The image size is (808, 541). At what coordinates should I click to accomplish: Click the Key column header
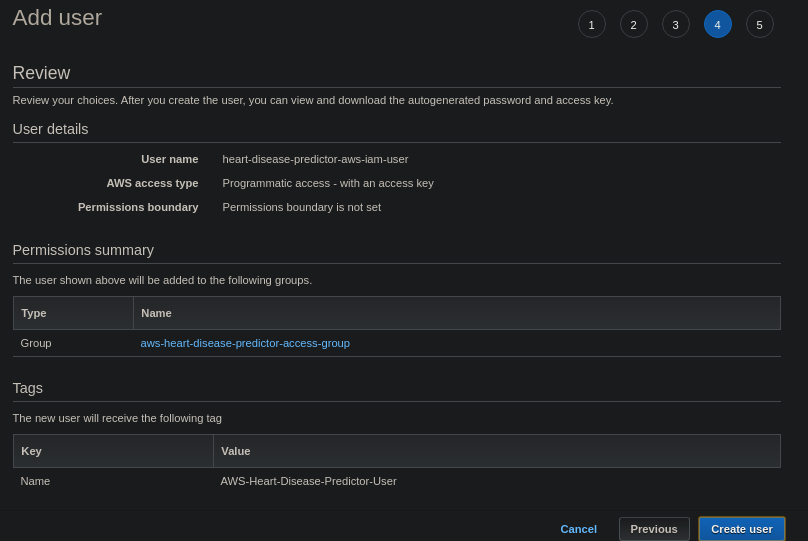coord(31,451)
